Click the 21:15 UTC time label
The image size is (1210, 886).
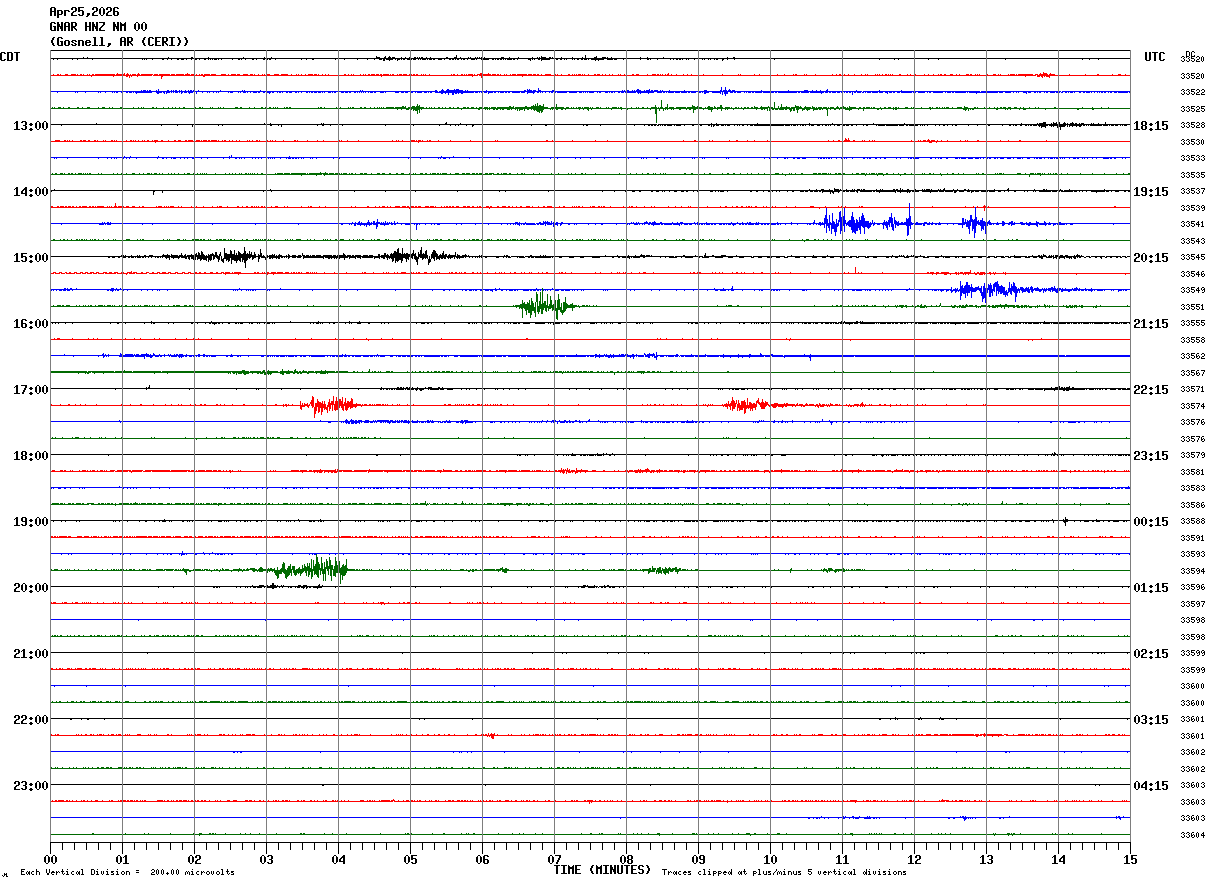pyautogui.click(x=1151, y=324)
